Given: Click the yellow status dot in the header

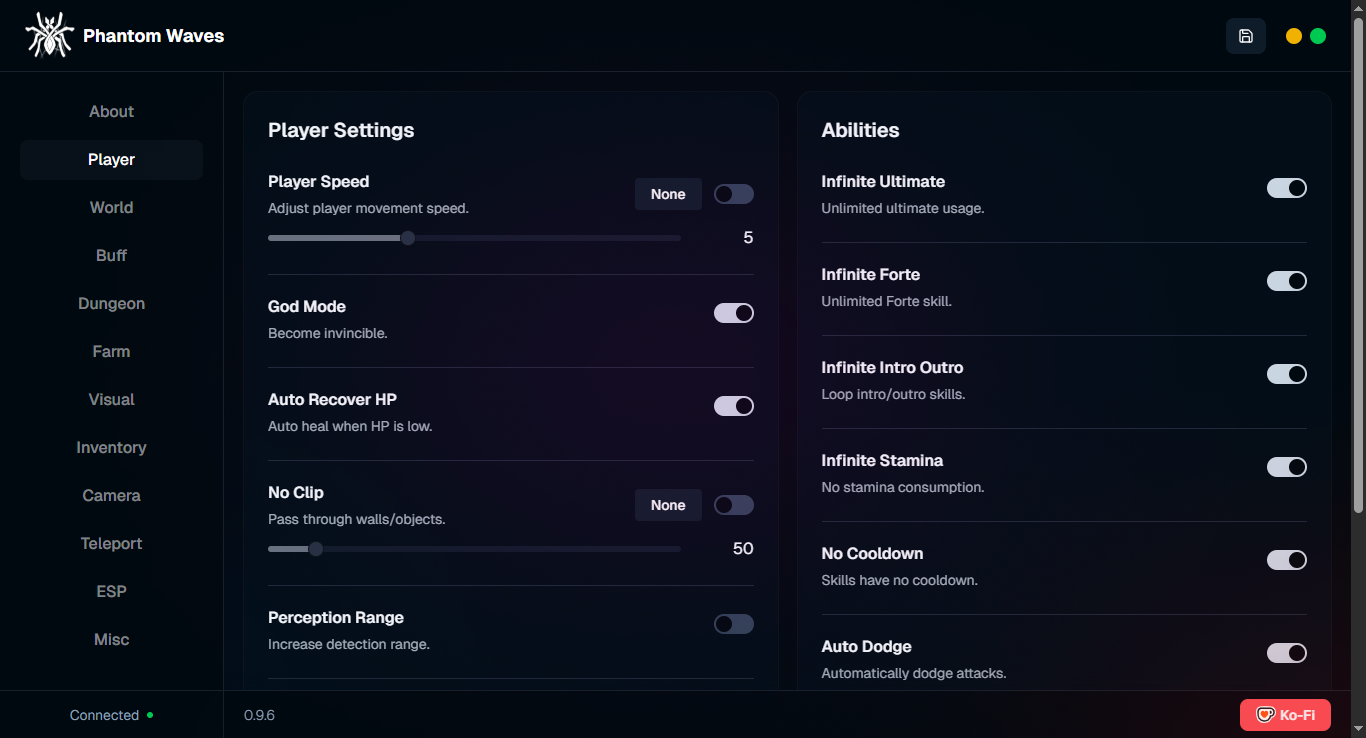Looking at the screenshot, I should click(1293, 35).
